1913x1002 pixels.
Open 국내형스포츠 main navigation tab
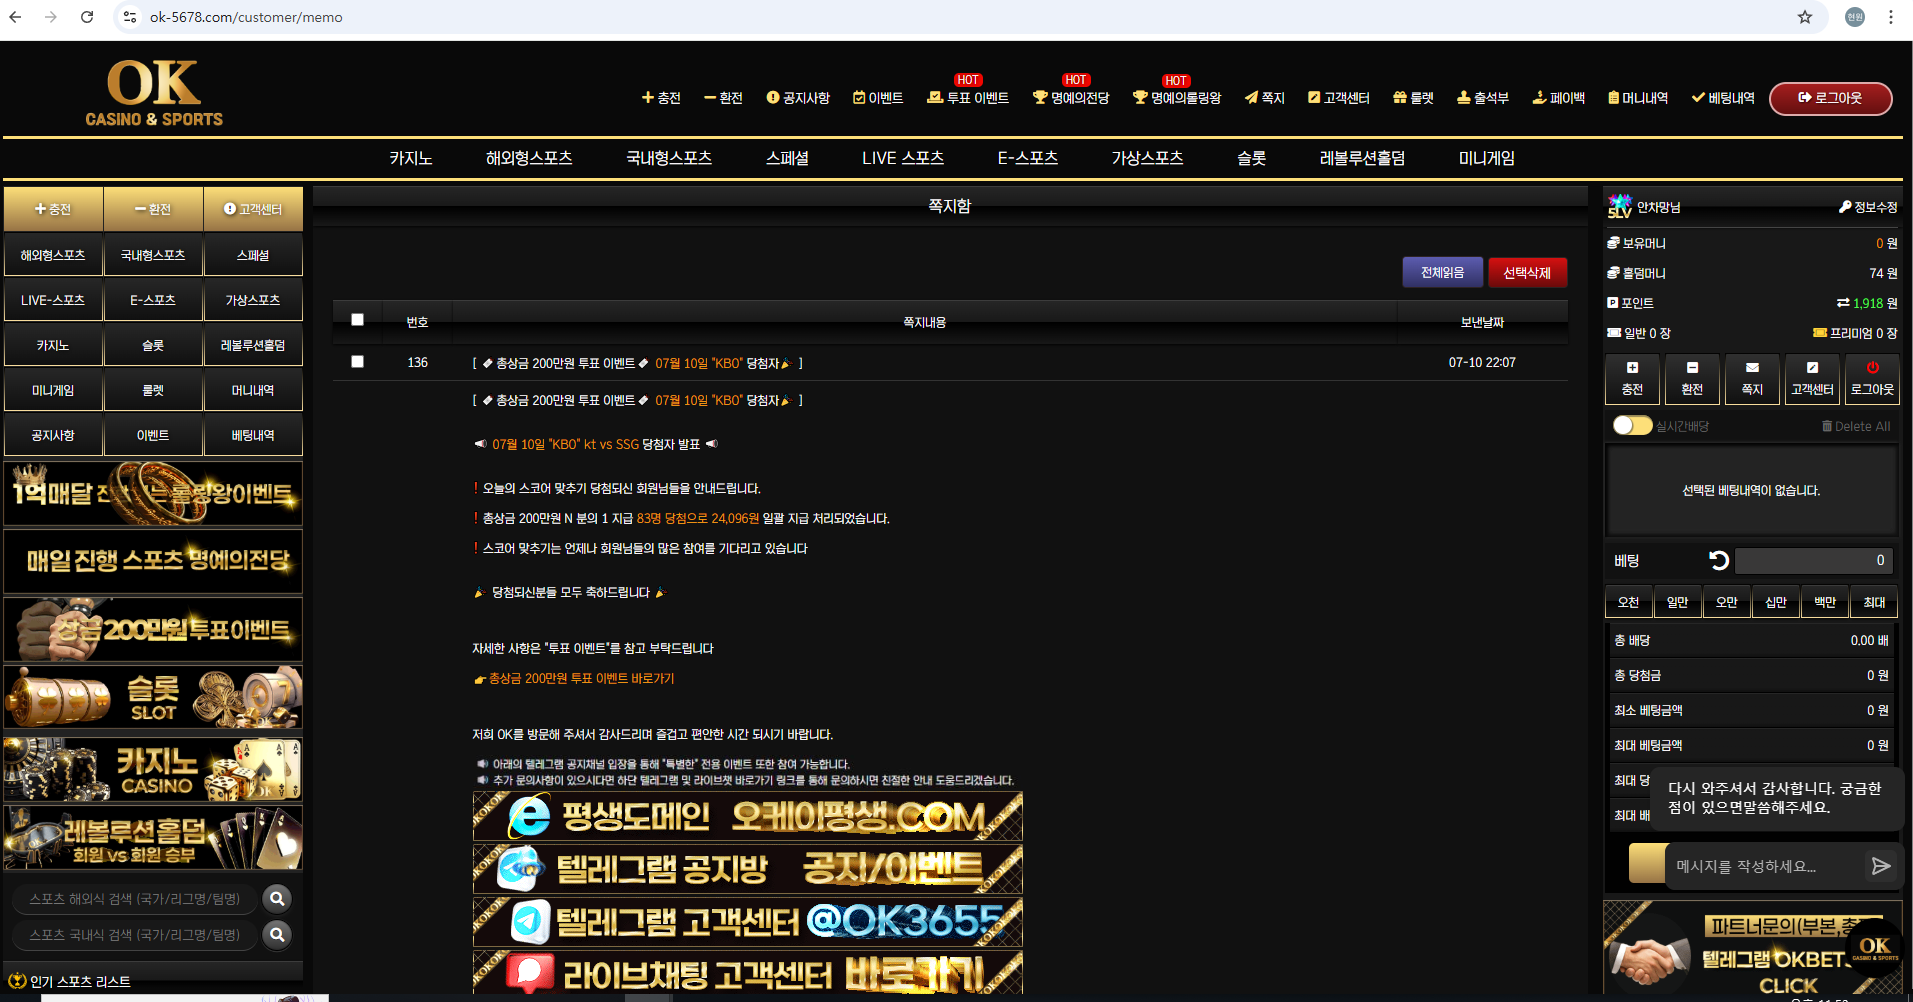(669, 158)
